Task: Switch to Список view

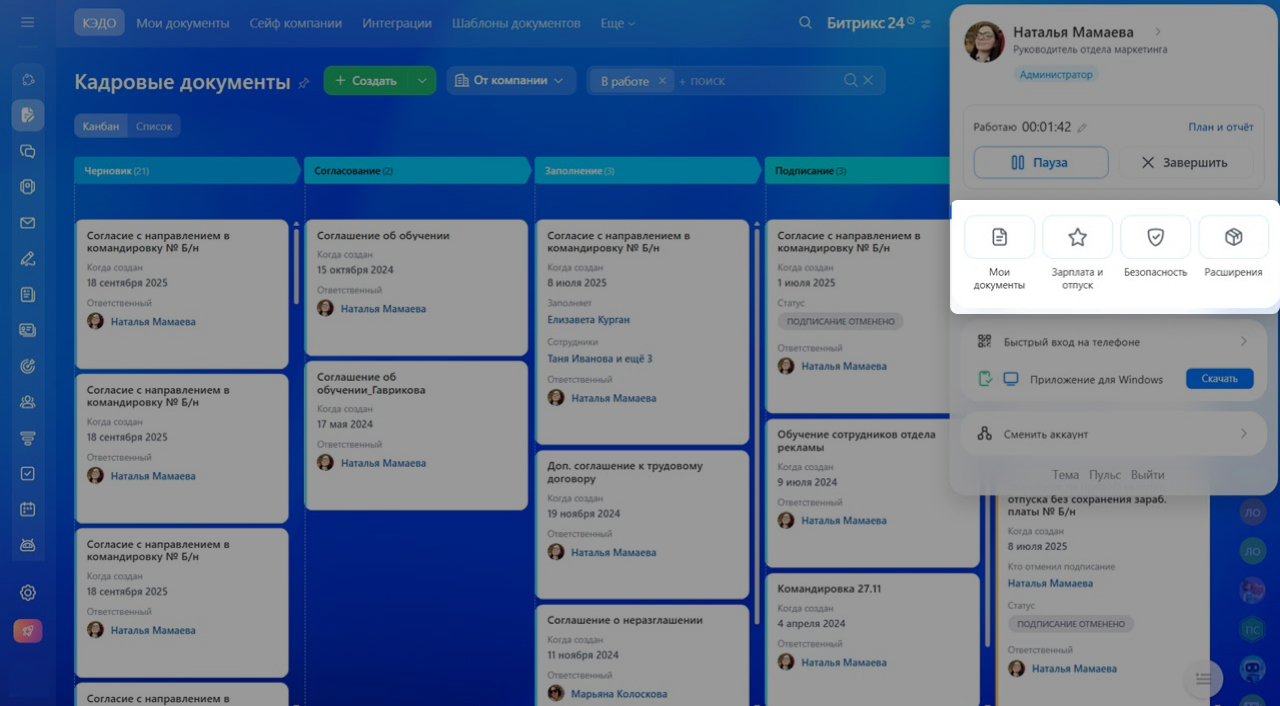Action: point(154,126)
